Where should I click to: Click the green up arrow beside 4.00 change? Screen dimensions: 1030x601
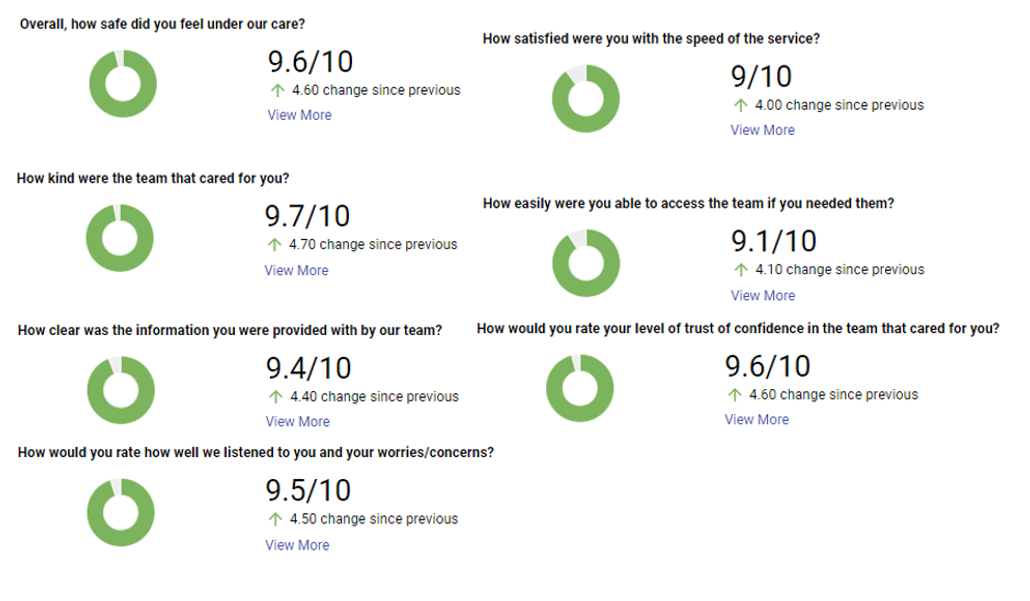click(740, 105)
